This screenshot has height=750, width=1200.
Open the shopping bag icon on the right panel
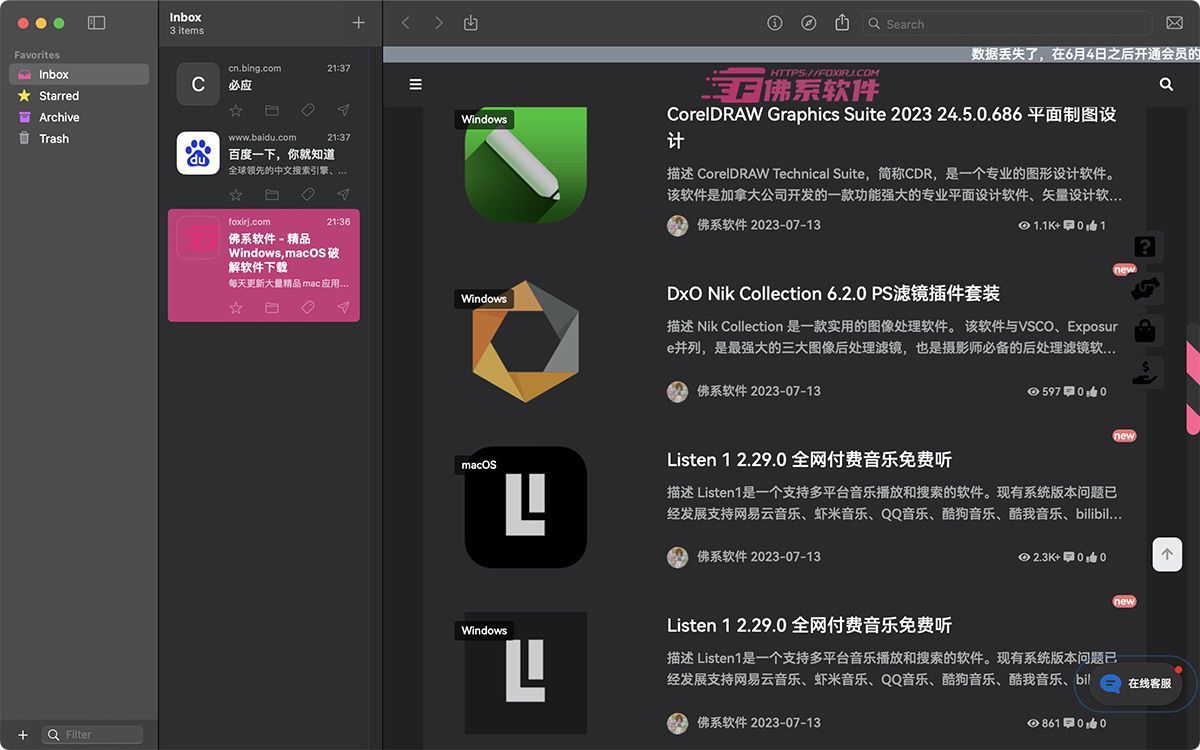[1145, 330]
